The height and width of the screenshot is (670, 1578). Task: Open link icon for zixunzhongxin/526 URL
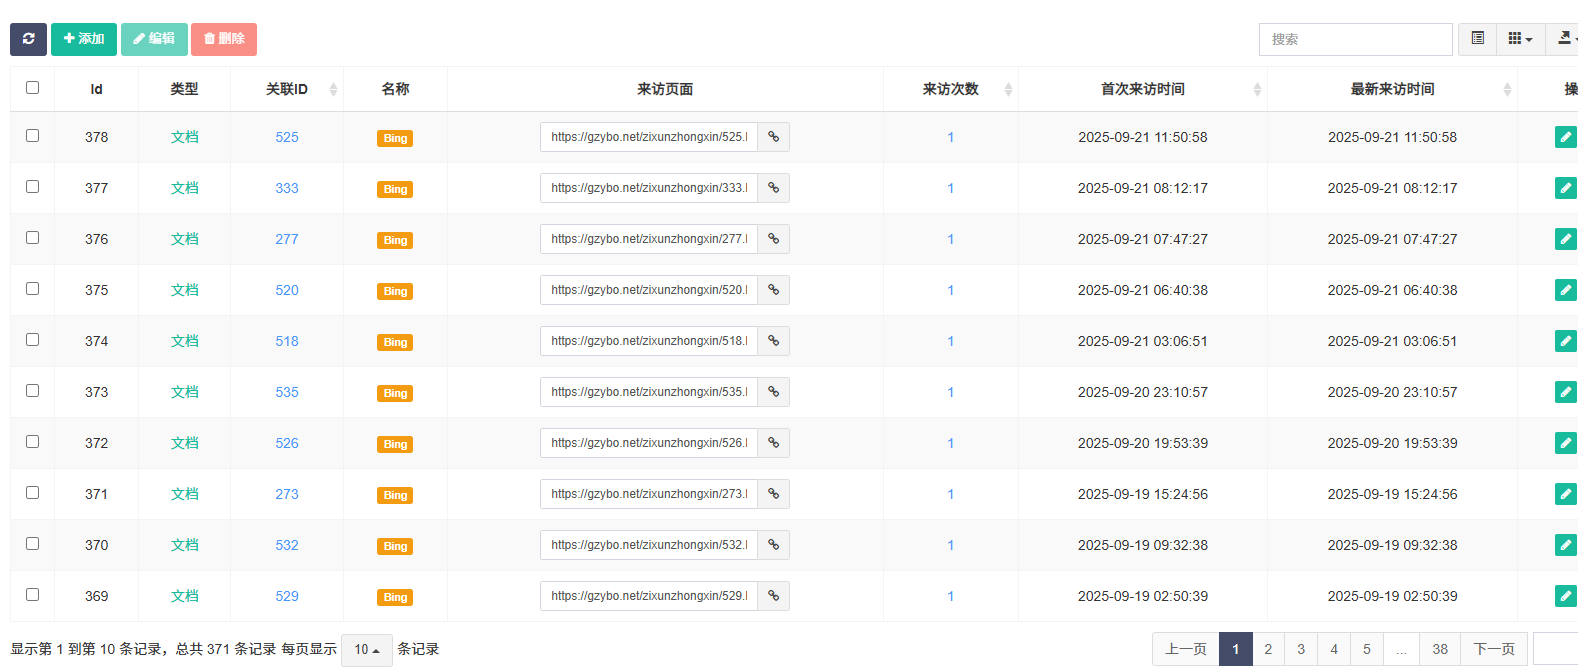pos(773,443)
